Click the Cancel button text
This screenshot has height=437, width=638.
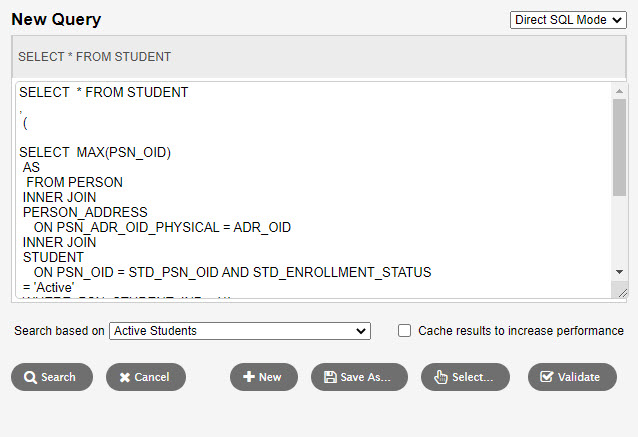coord(152,377)
